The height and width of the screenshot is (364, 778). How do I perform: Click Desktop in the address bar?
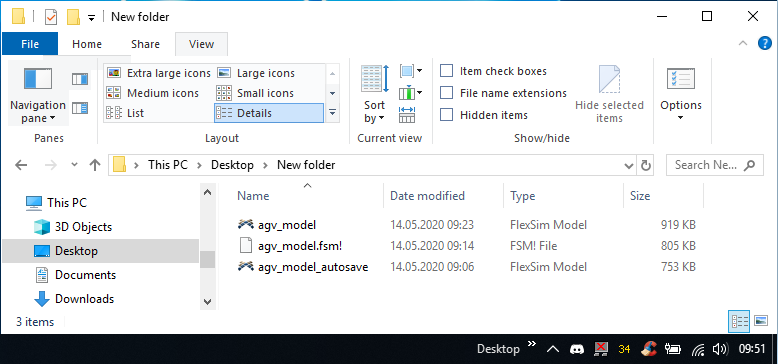click(x=232, y=165)
